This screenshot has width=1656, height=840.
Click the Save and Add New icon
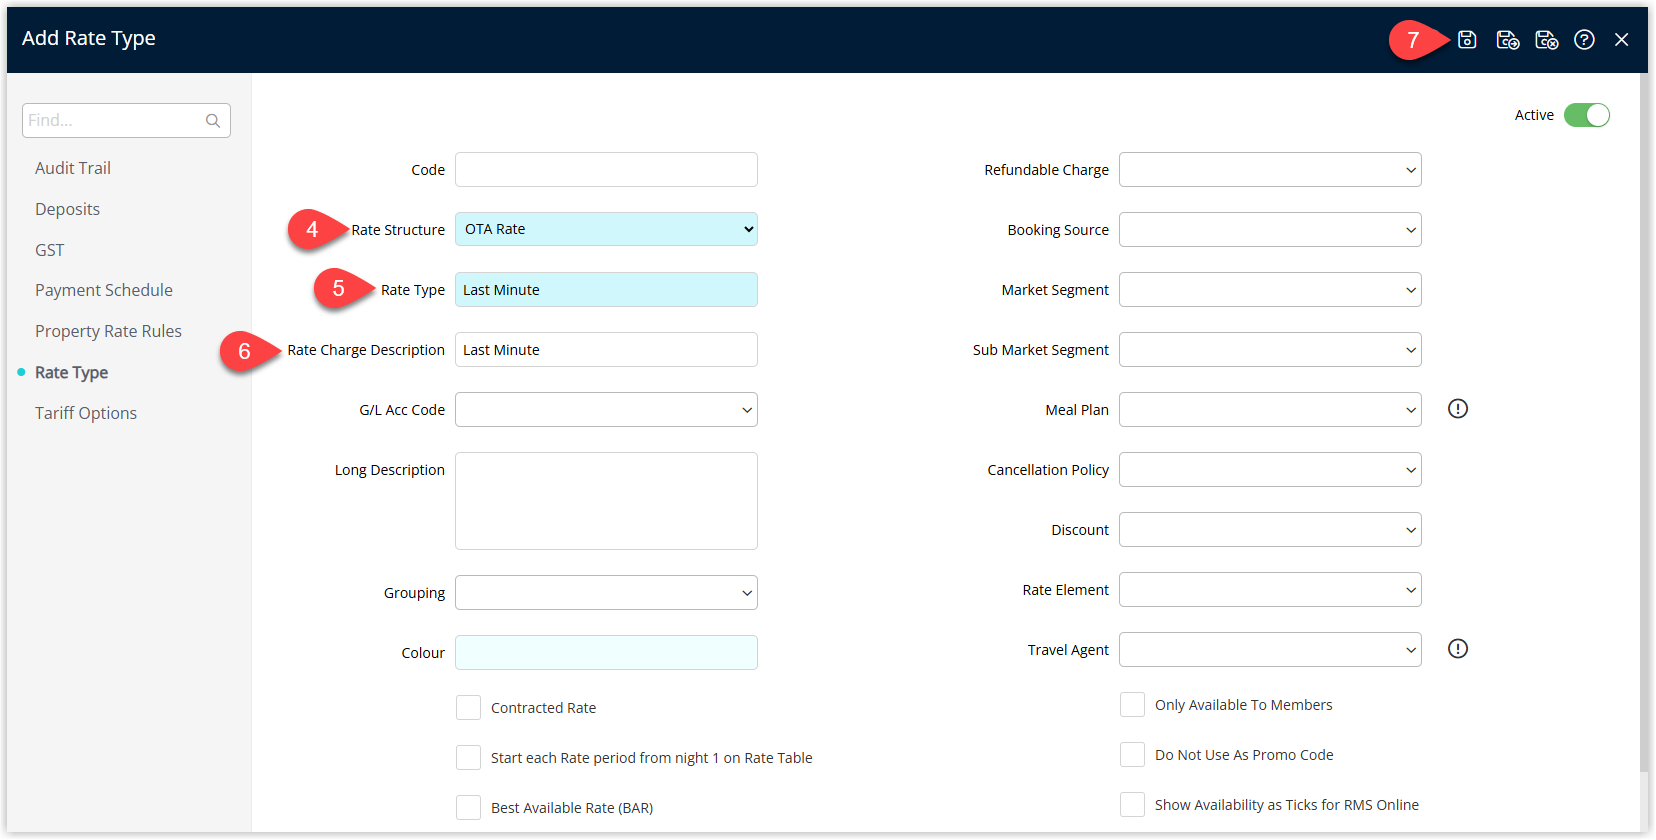tap(1507, 39)
